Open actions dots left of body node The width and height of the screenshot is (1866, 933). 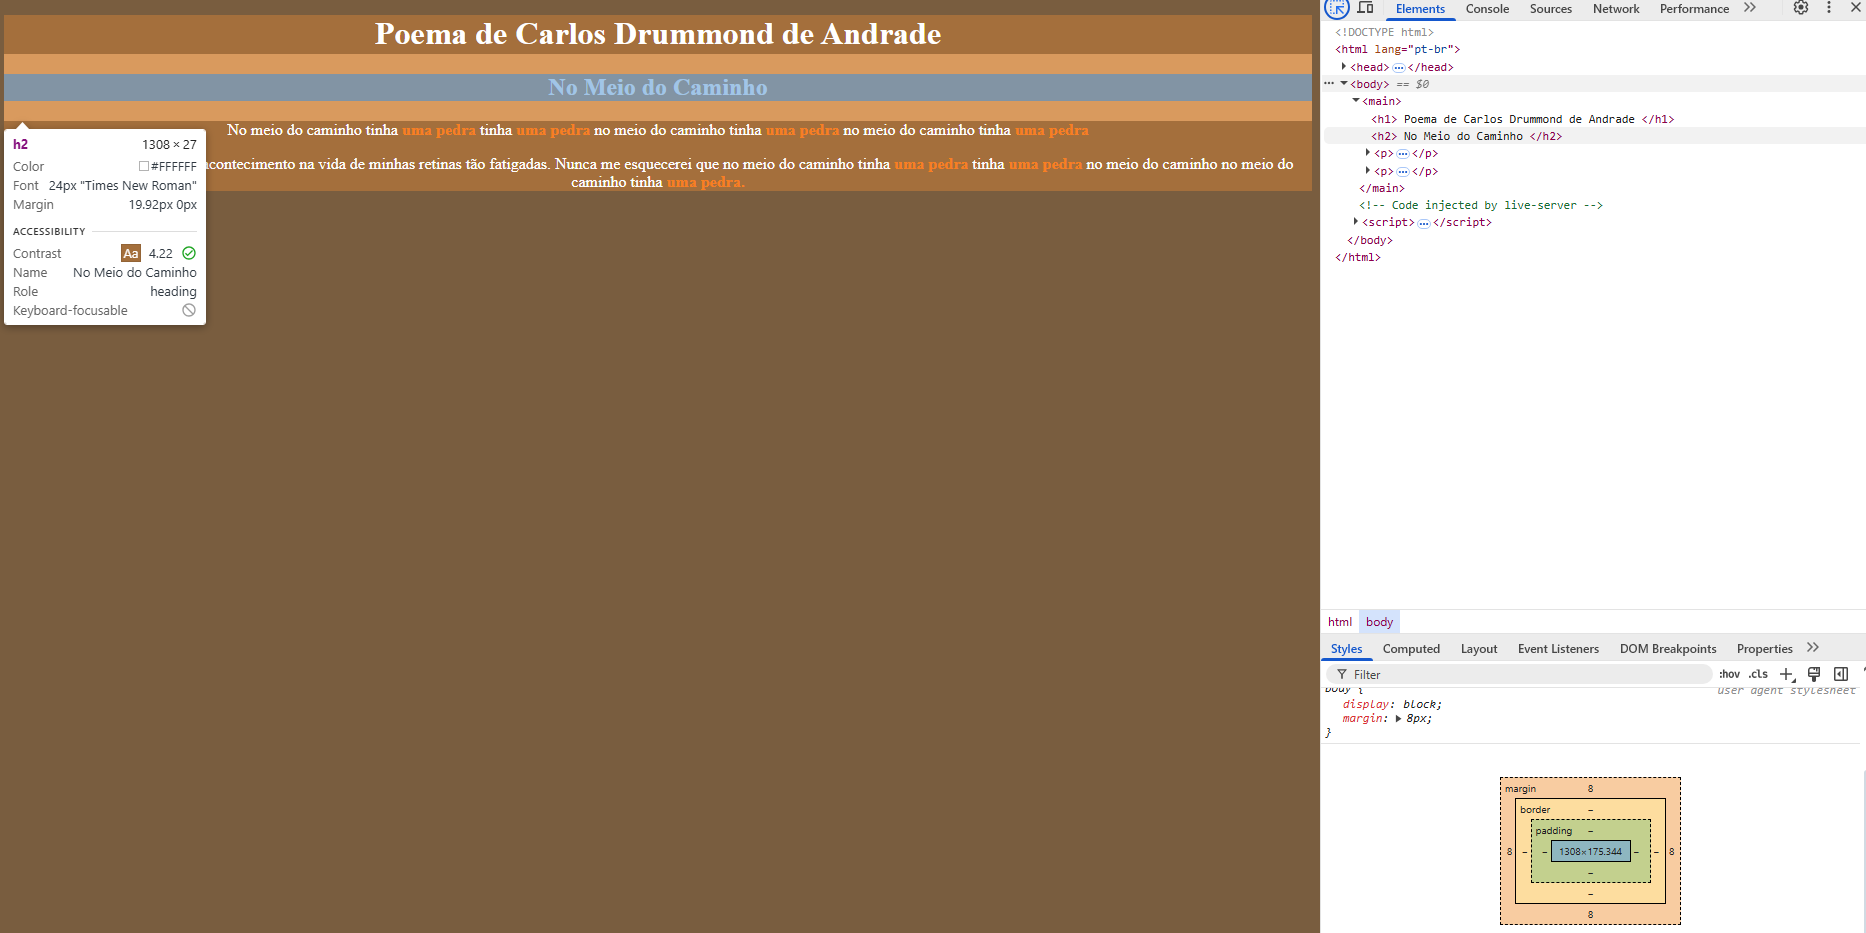pos(1329,84)
